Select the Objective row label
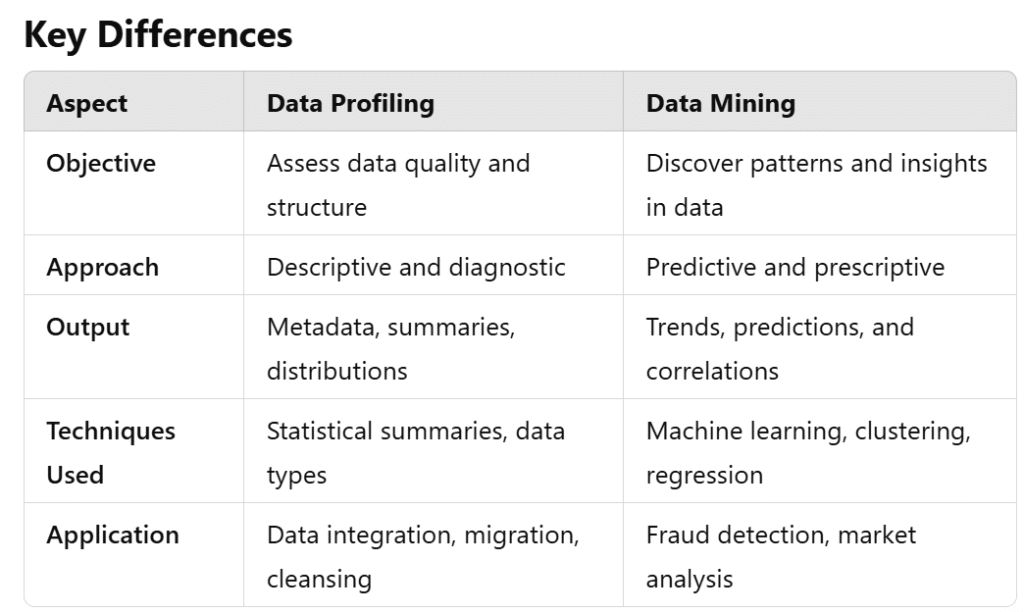This screenshot has height=612, width=1024. click(101, 163)
